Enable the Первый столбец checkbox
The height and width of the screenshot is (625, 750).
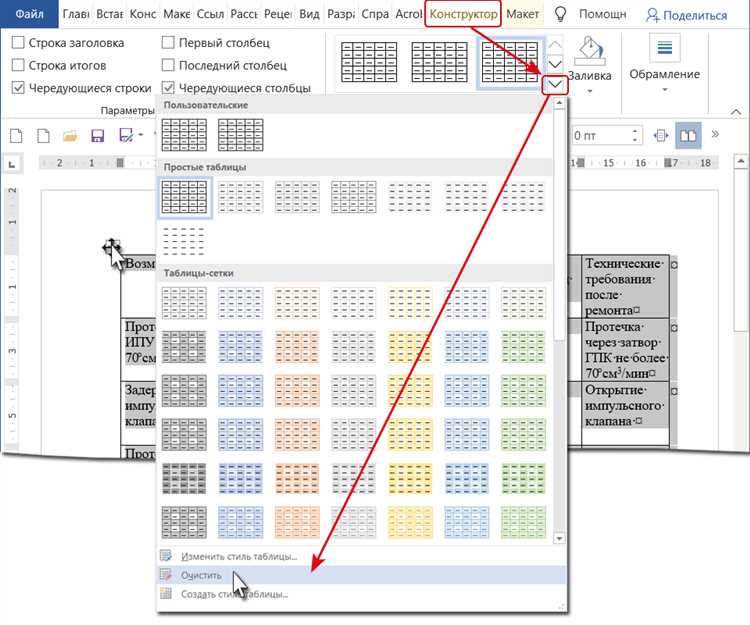click(x=168, y=43)
